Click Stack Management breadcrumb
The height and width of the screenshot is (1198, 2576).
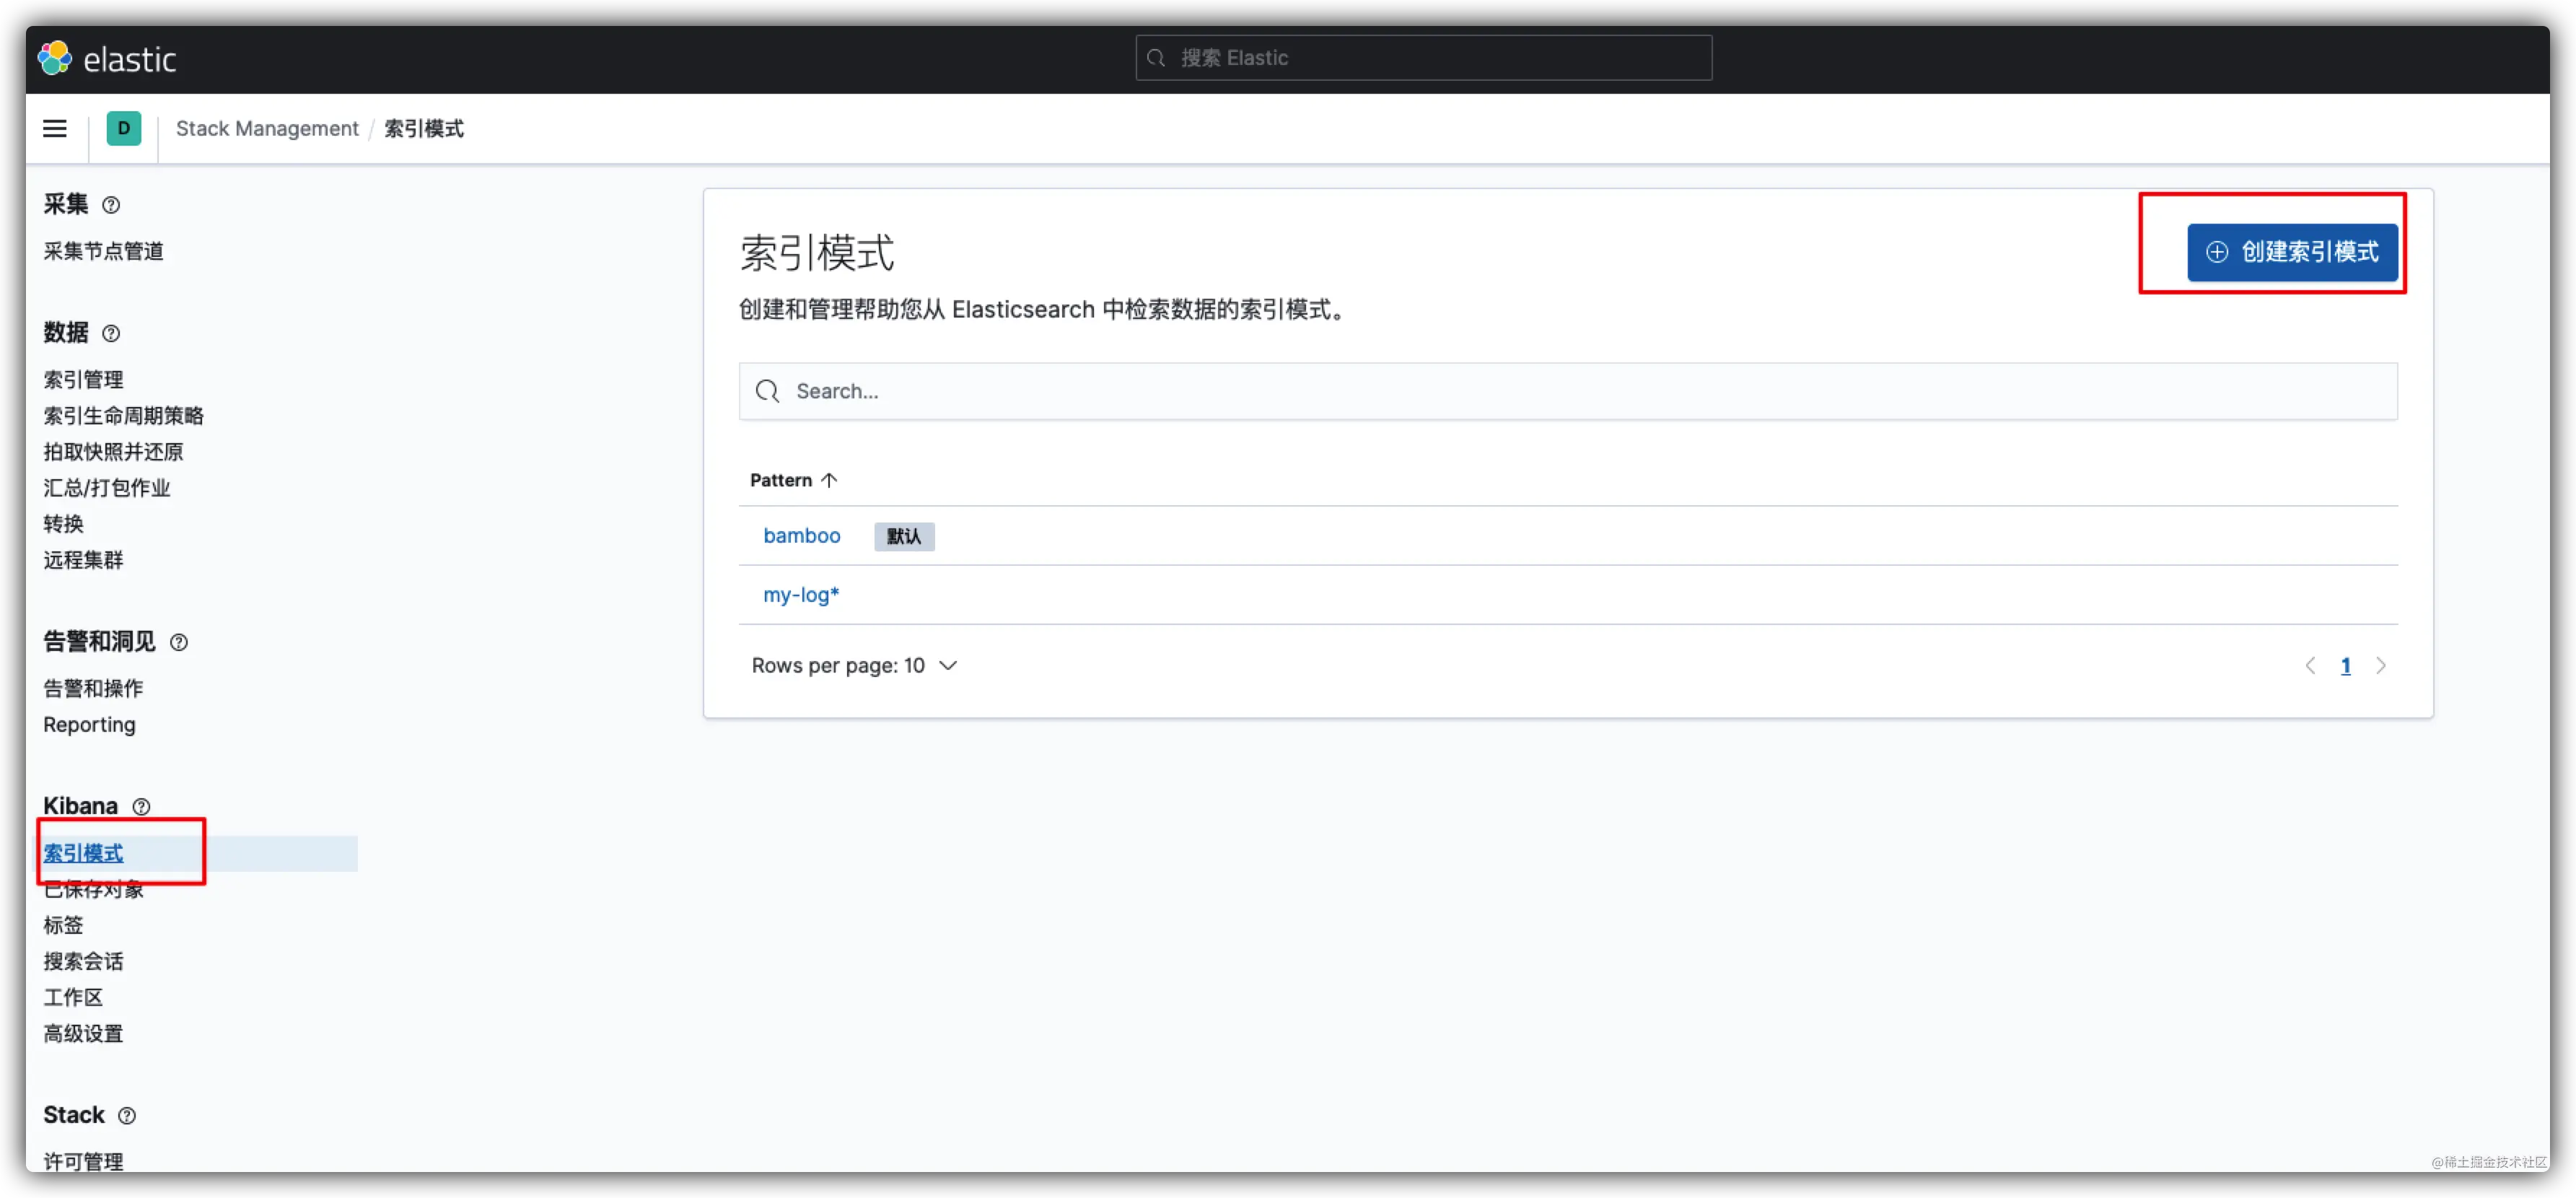tap(266, 128)
